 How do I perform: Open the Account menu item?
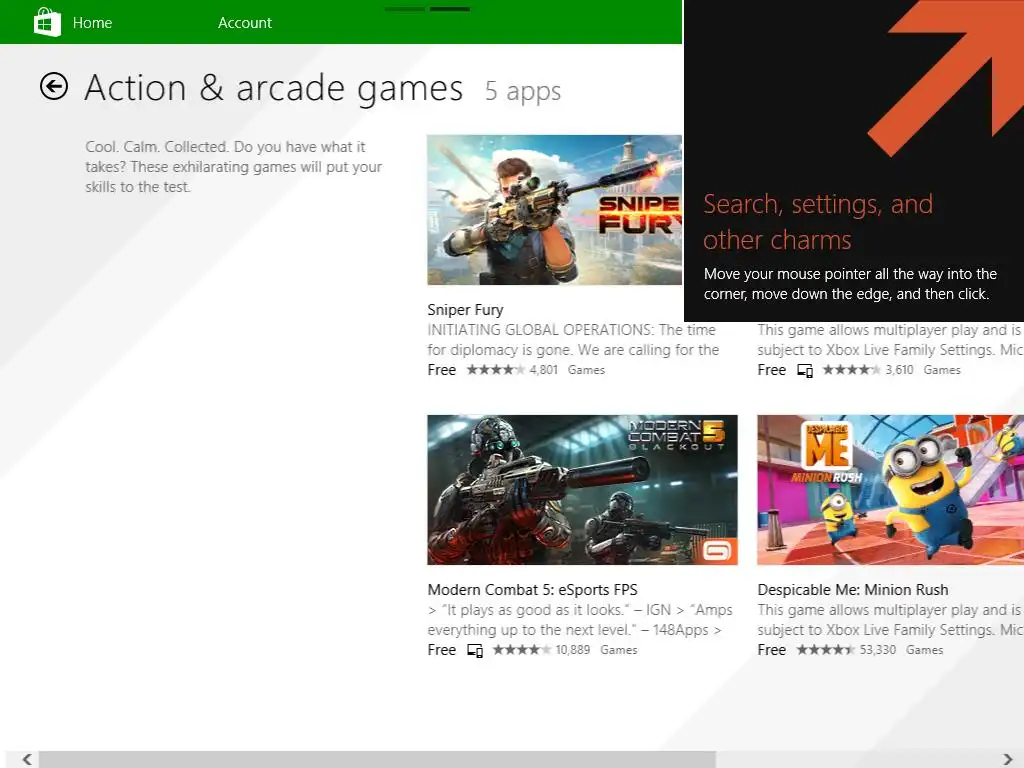pos(245,23)
